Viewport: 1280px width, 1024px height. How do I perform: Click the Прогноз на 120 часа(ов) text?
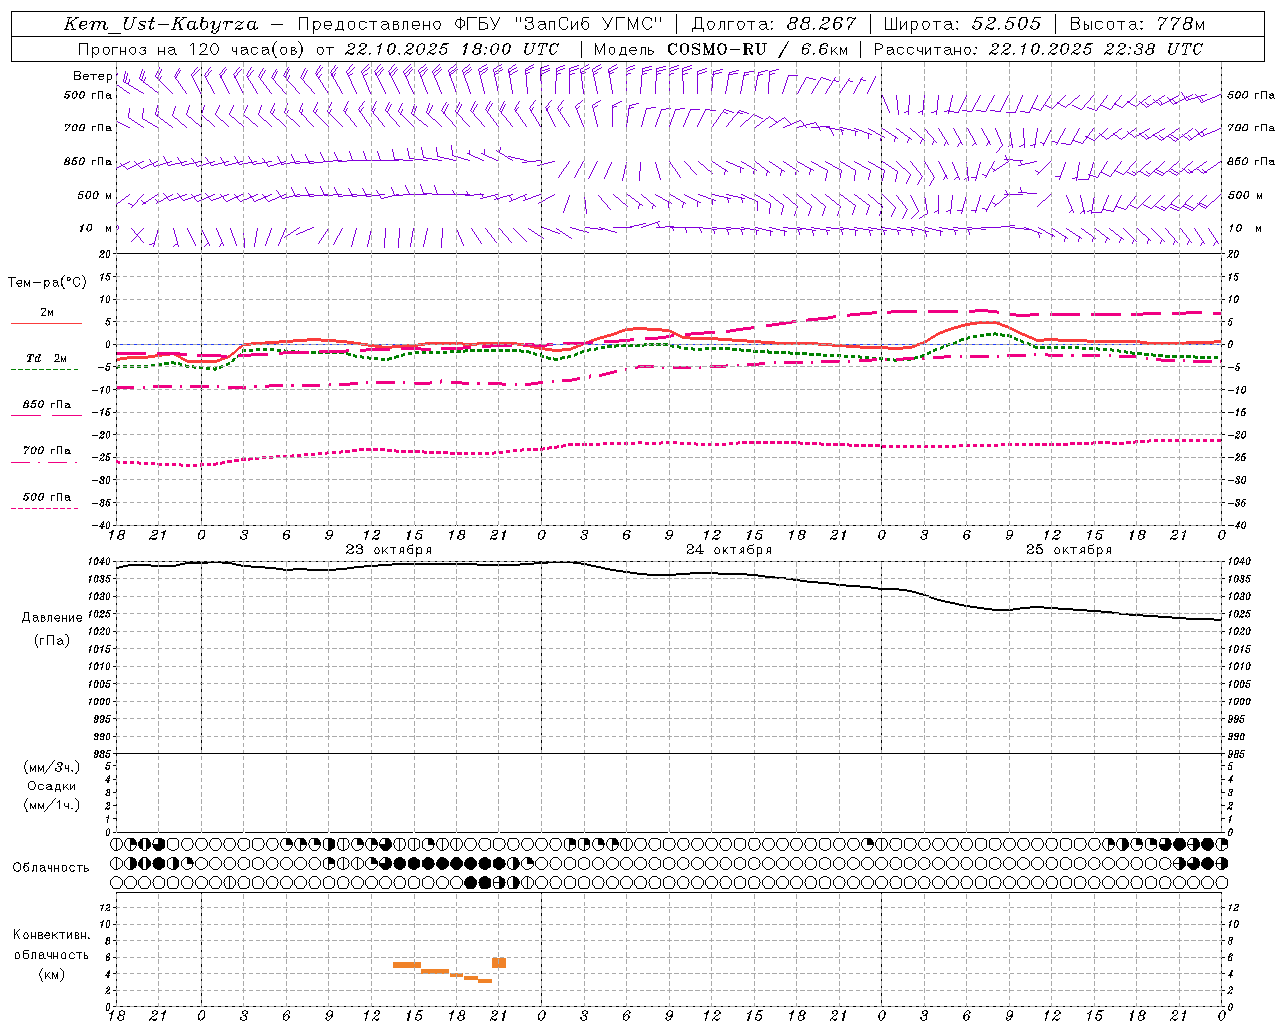[x=192, y=49]
